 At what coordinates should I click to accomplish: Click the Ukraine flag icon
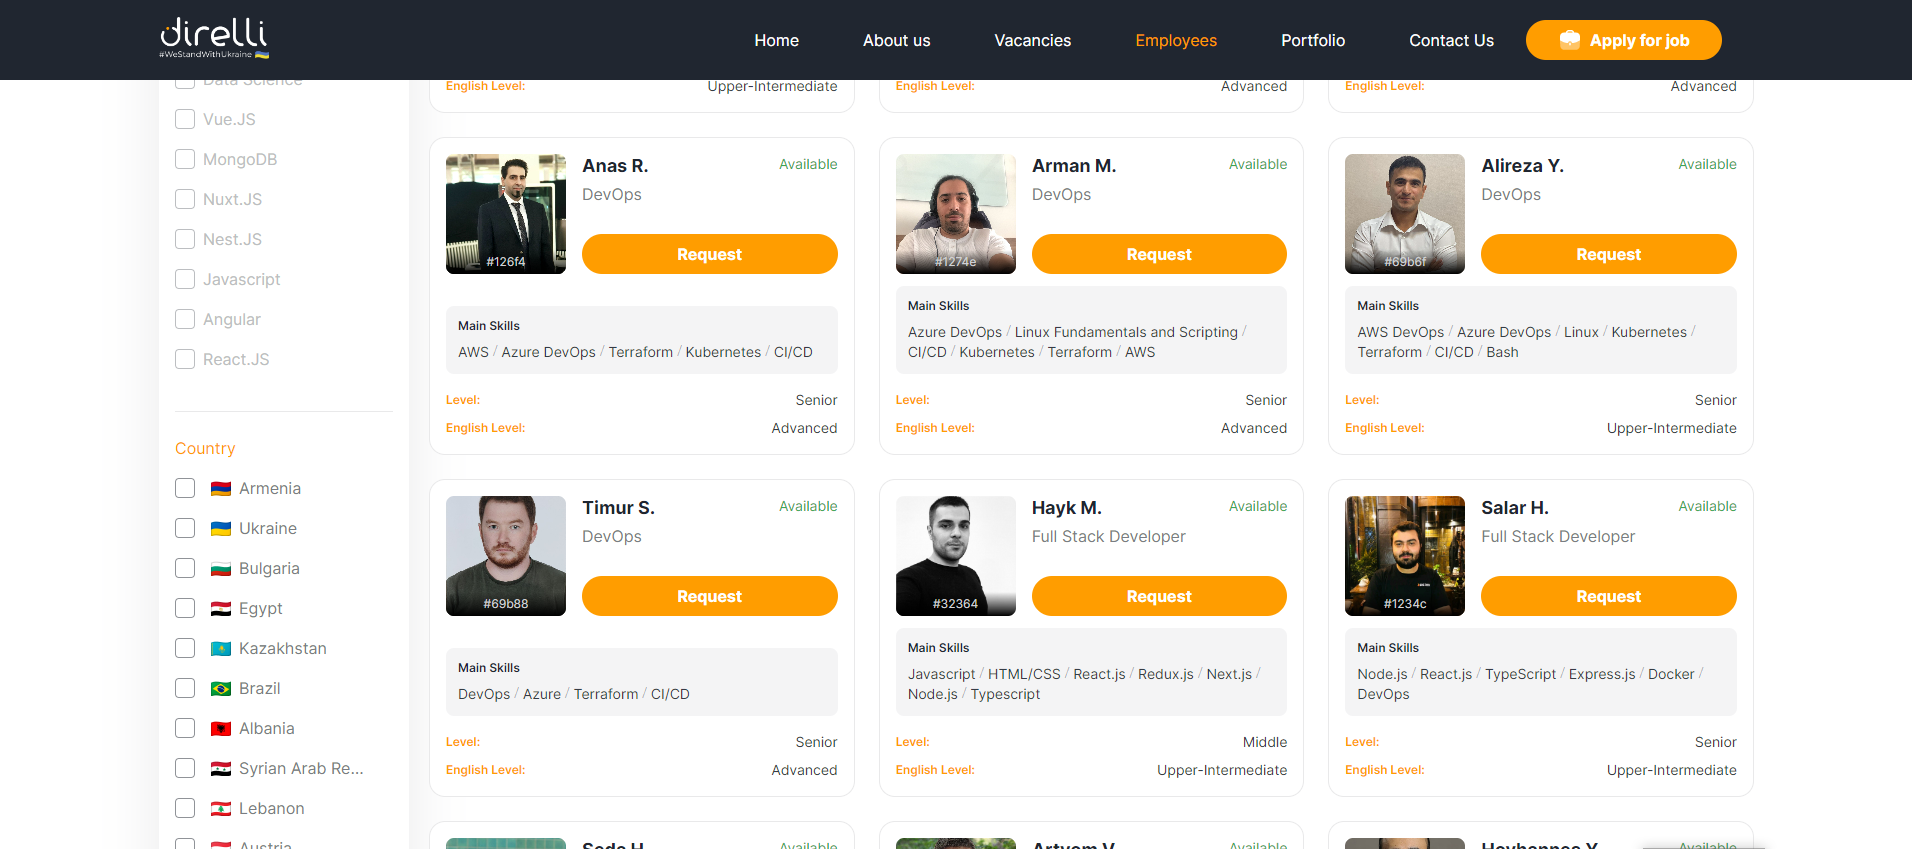pos(221,528)
